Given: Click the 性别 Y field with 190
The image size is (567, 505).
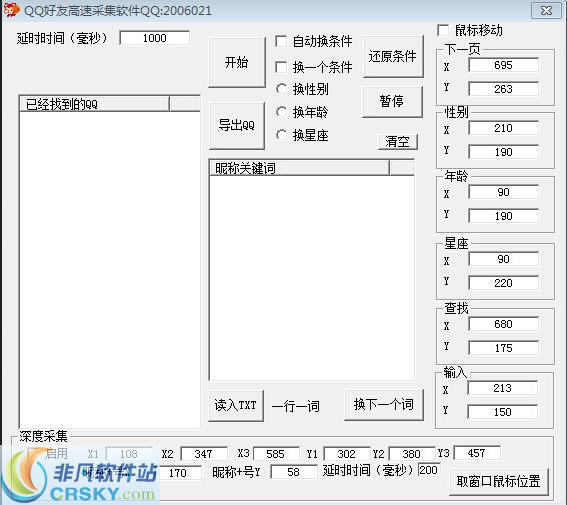Looking at the screenshot, I should pyautogui.click(x=503, y=152).
